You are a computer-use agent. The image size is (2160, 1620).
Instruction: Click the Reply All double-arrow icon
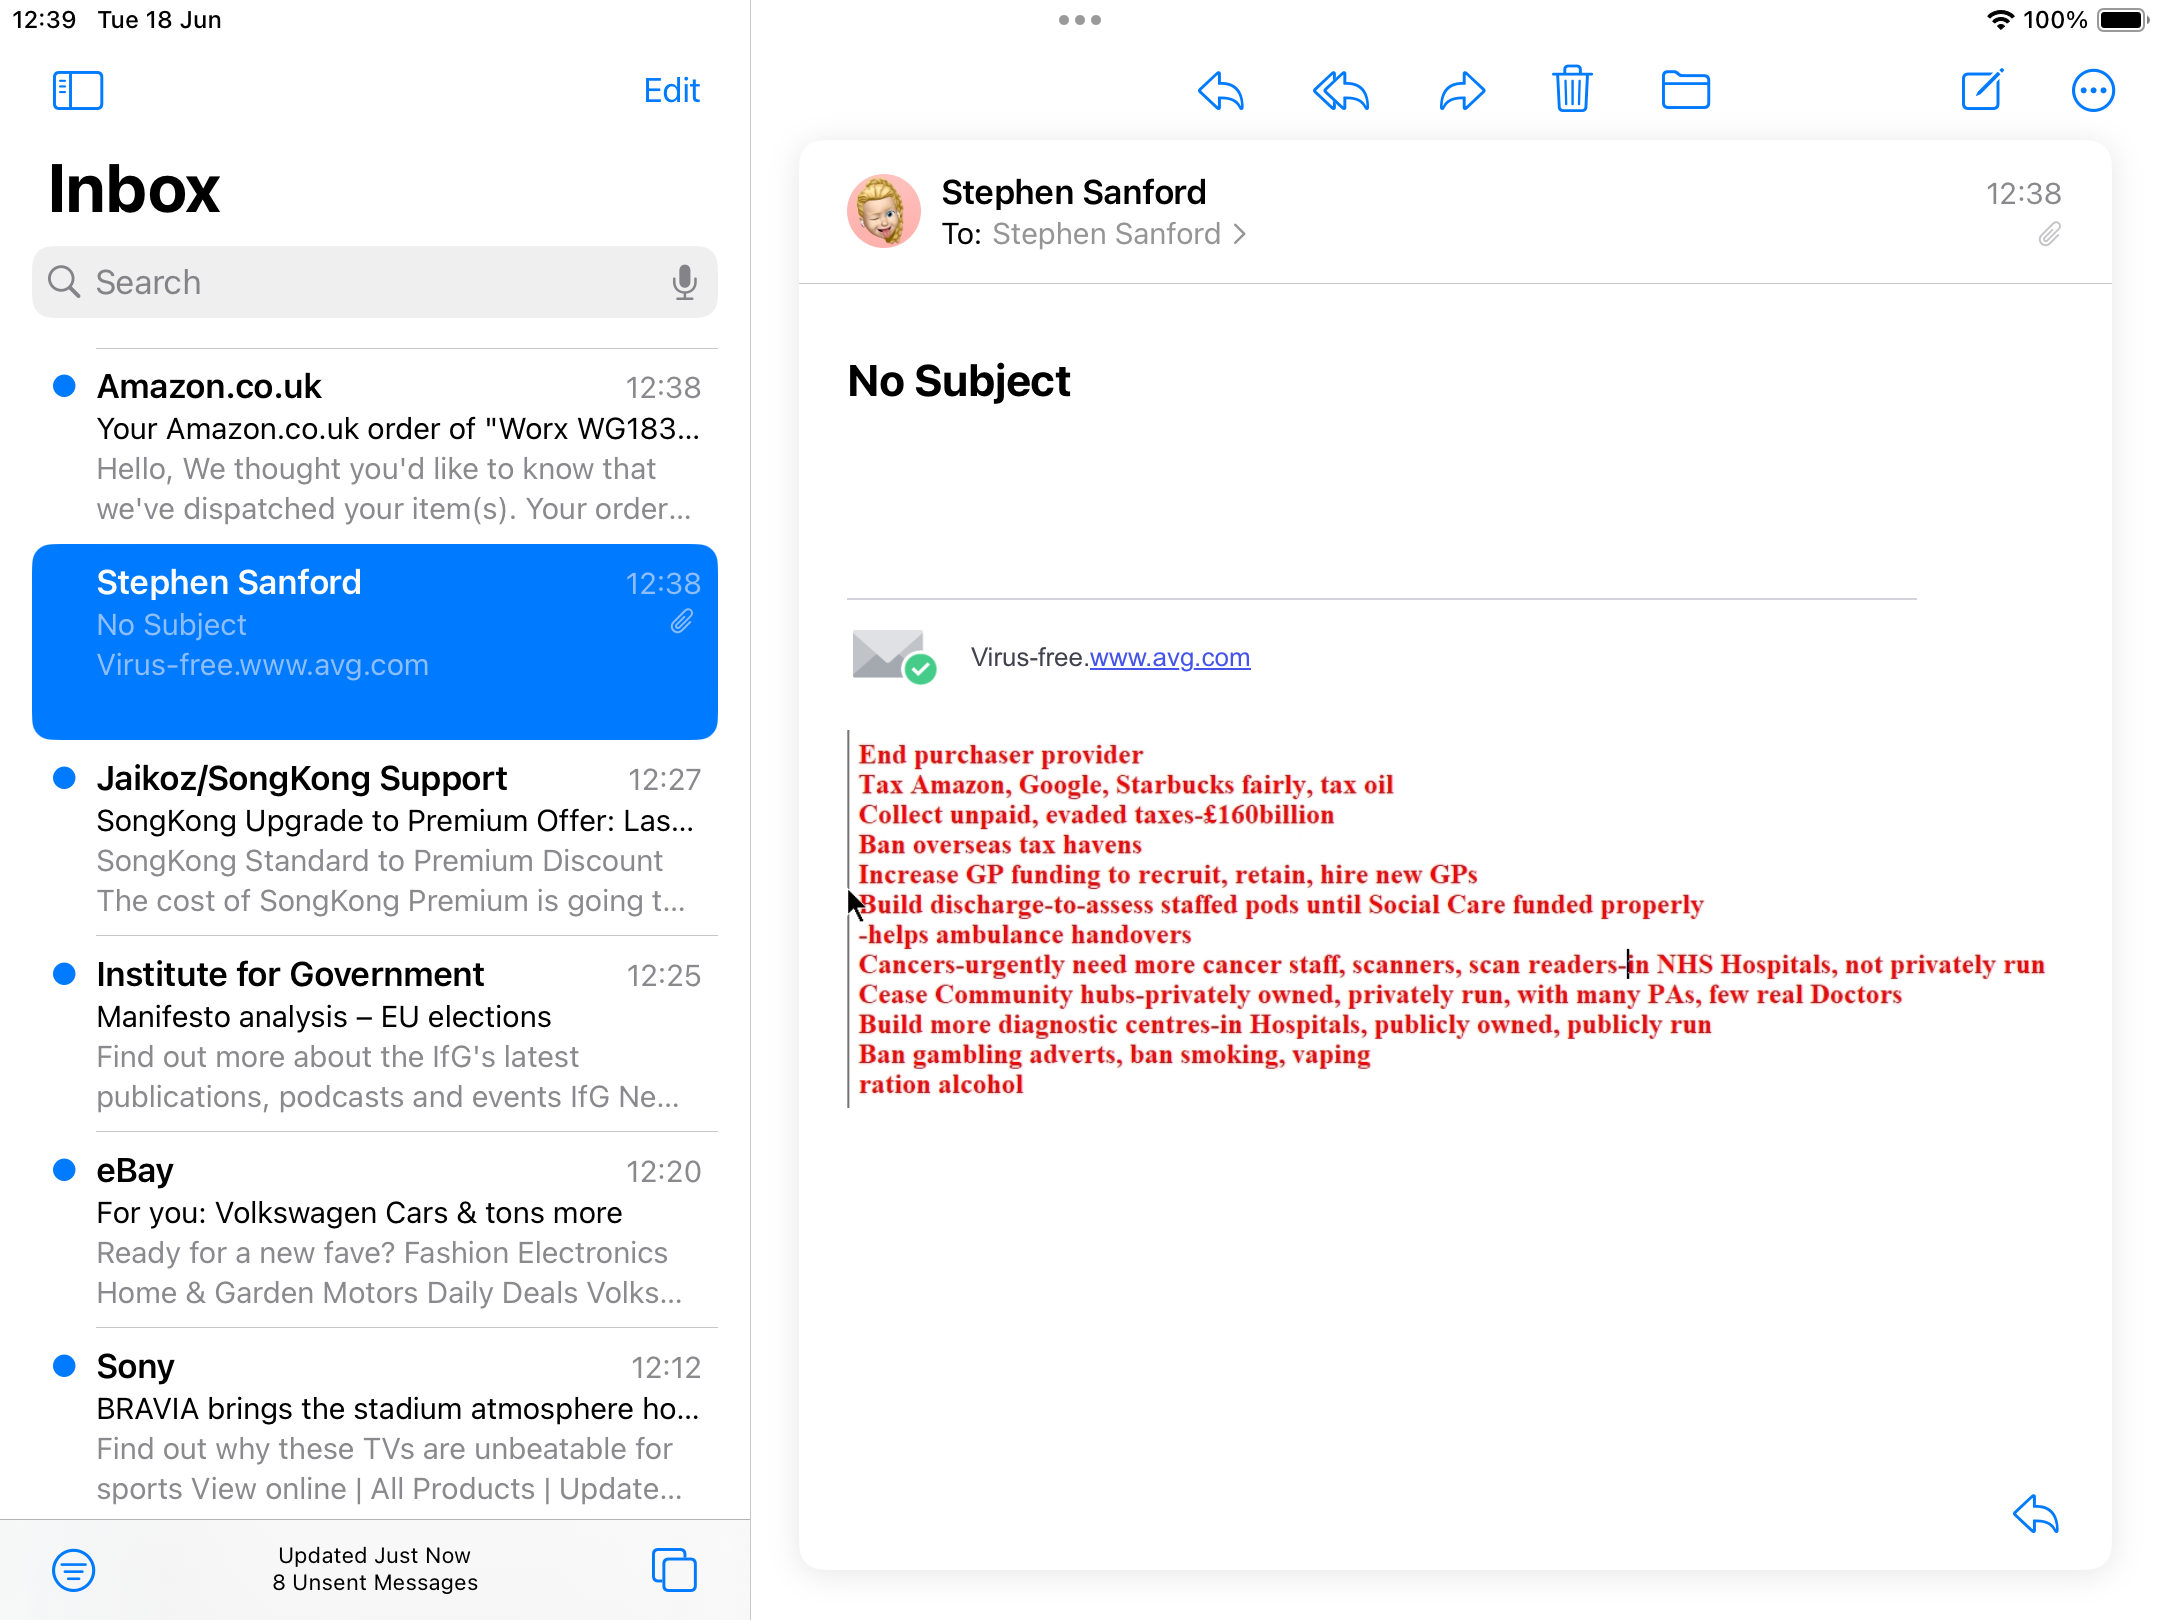(x=1340, y=91)
